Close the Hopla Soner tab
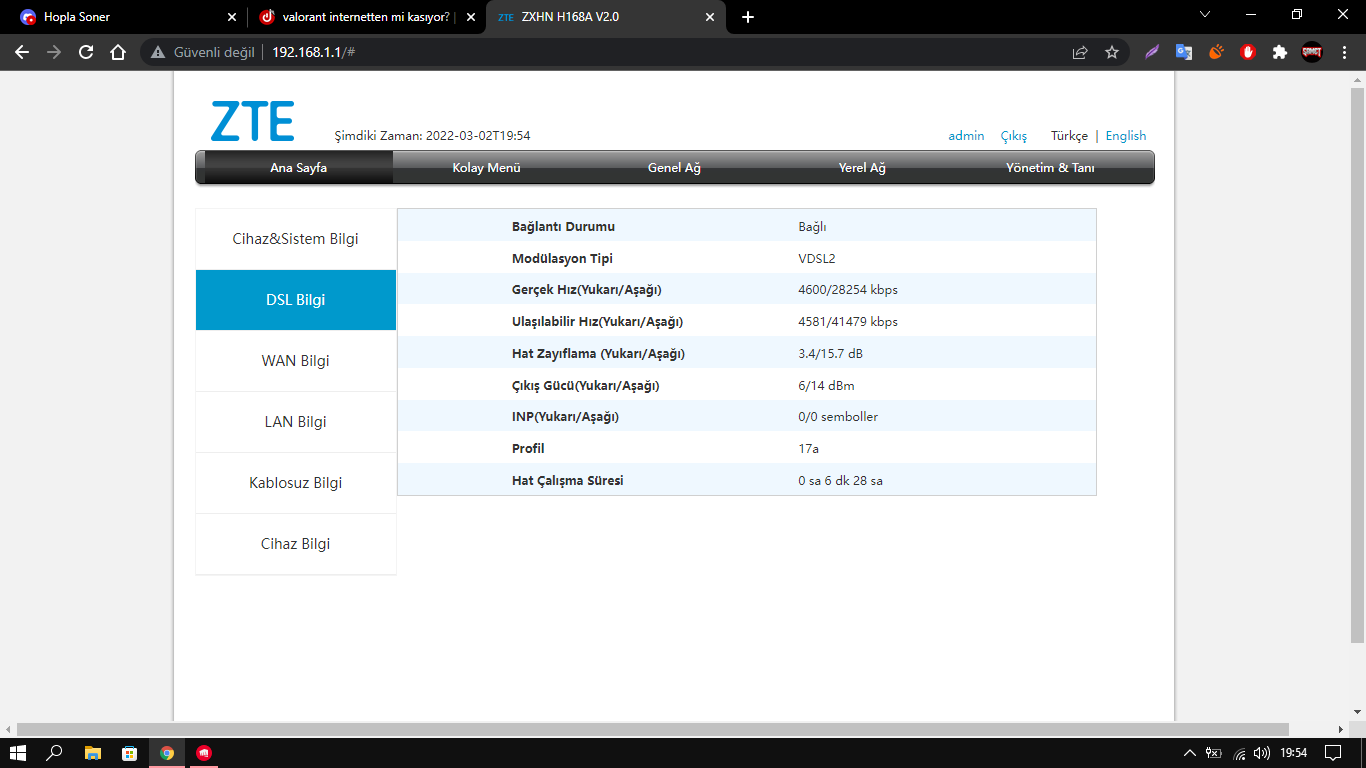Image resolution: width=1366 pixels, height=768 pixels. pyautogui.click(x=232, y=17)
